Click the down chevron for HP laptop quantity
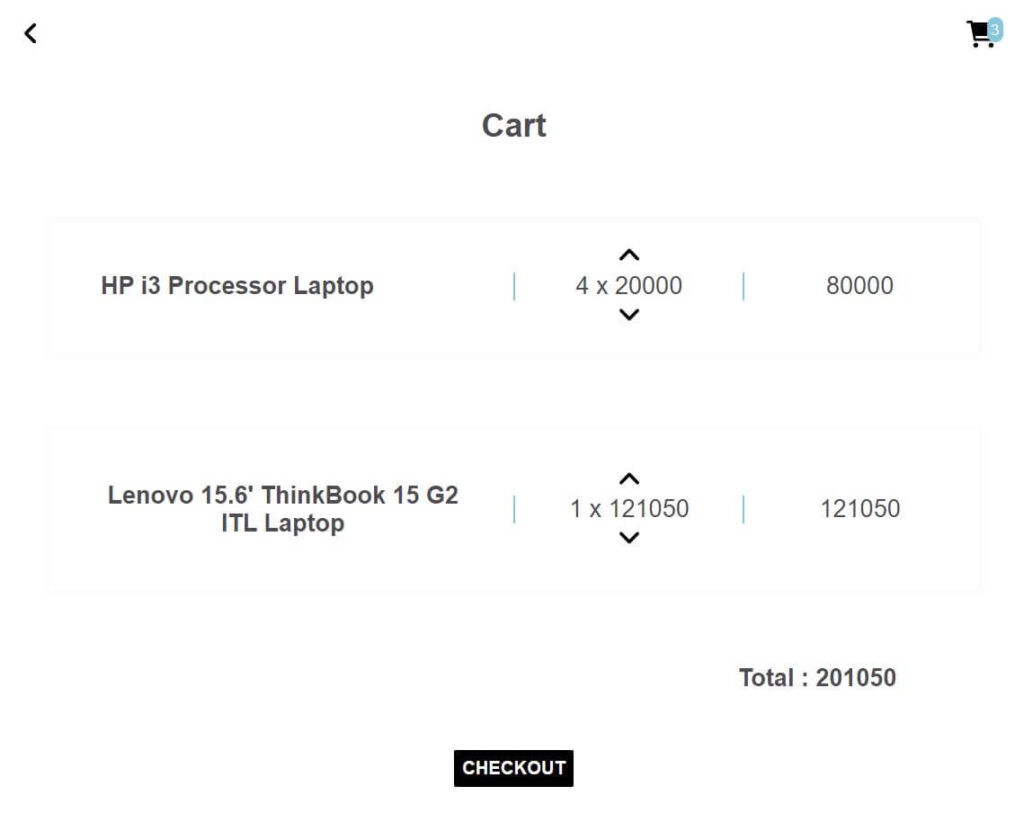 pyautogui.click(x=629, y=314)
